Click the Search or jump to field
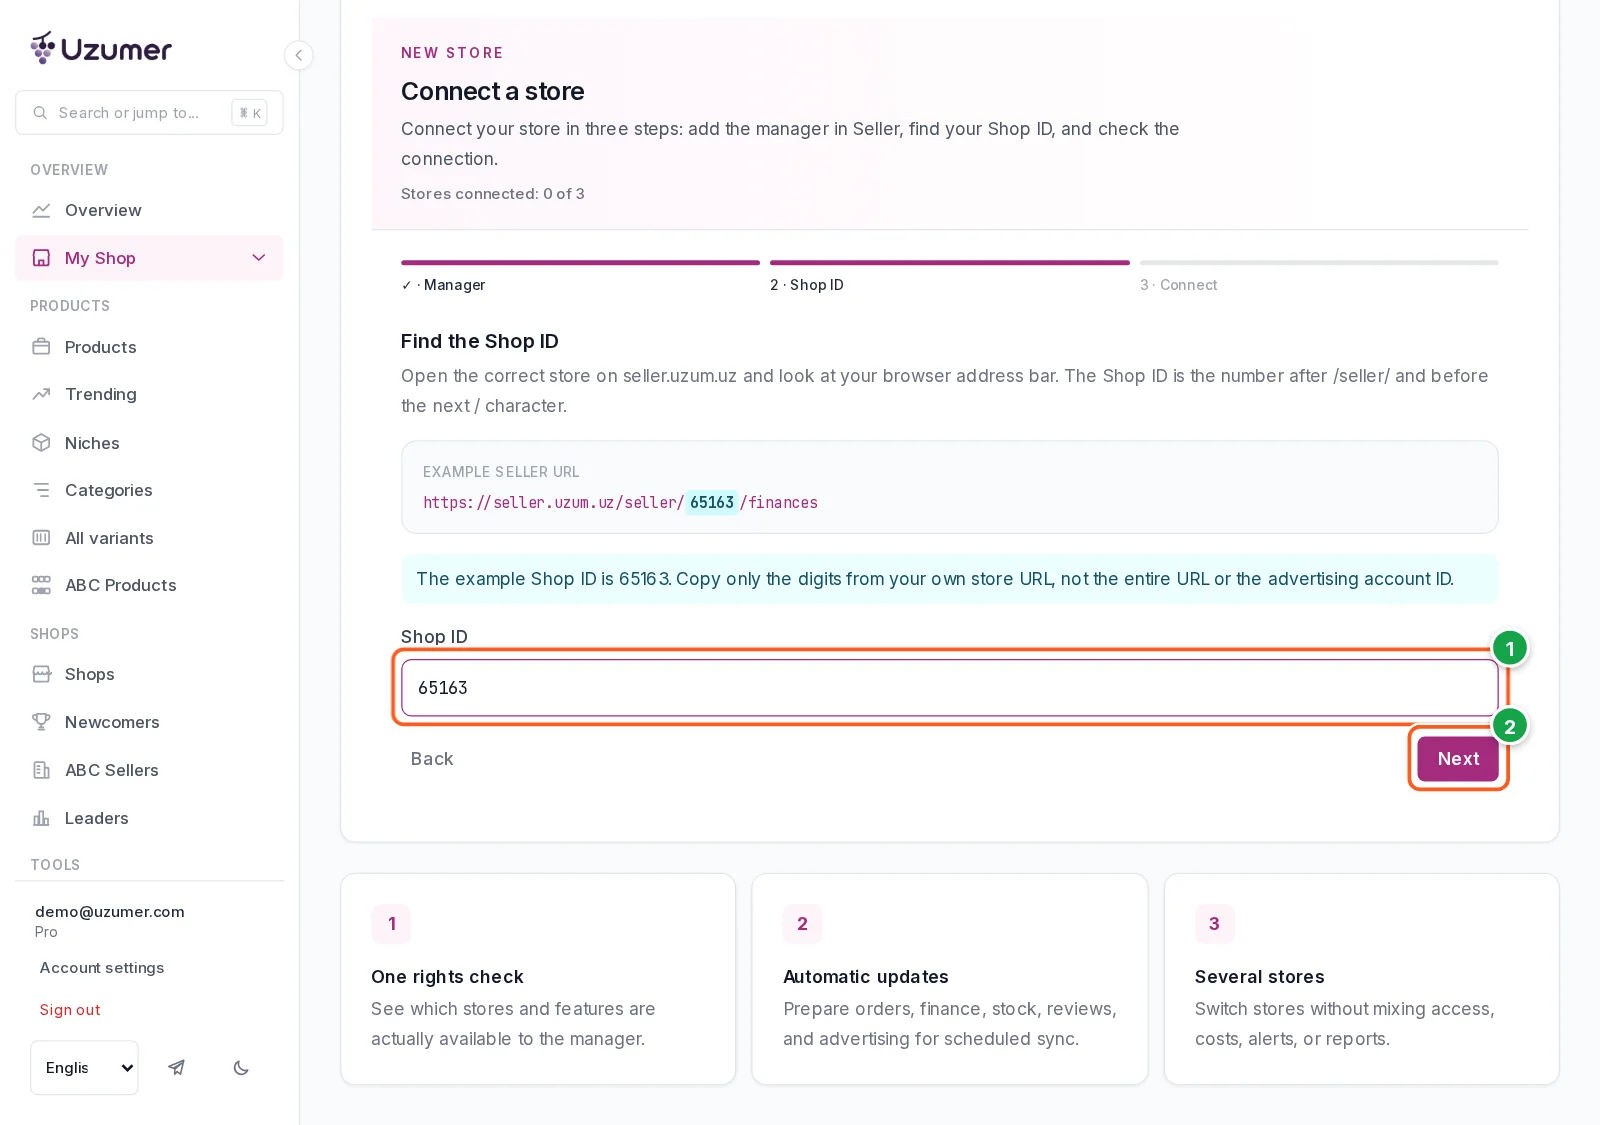 coord(149,113)
